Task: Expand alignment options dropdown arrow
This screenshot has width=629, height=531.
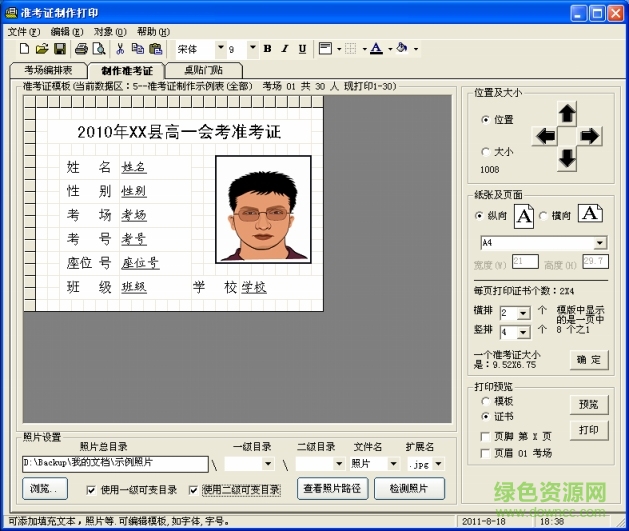Action: click(x=339, y=49)
